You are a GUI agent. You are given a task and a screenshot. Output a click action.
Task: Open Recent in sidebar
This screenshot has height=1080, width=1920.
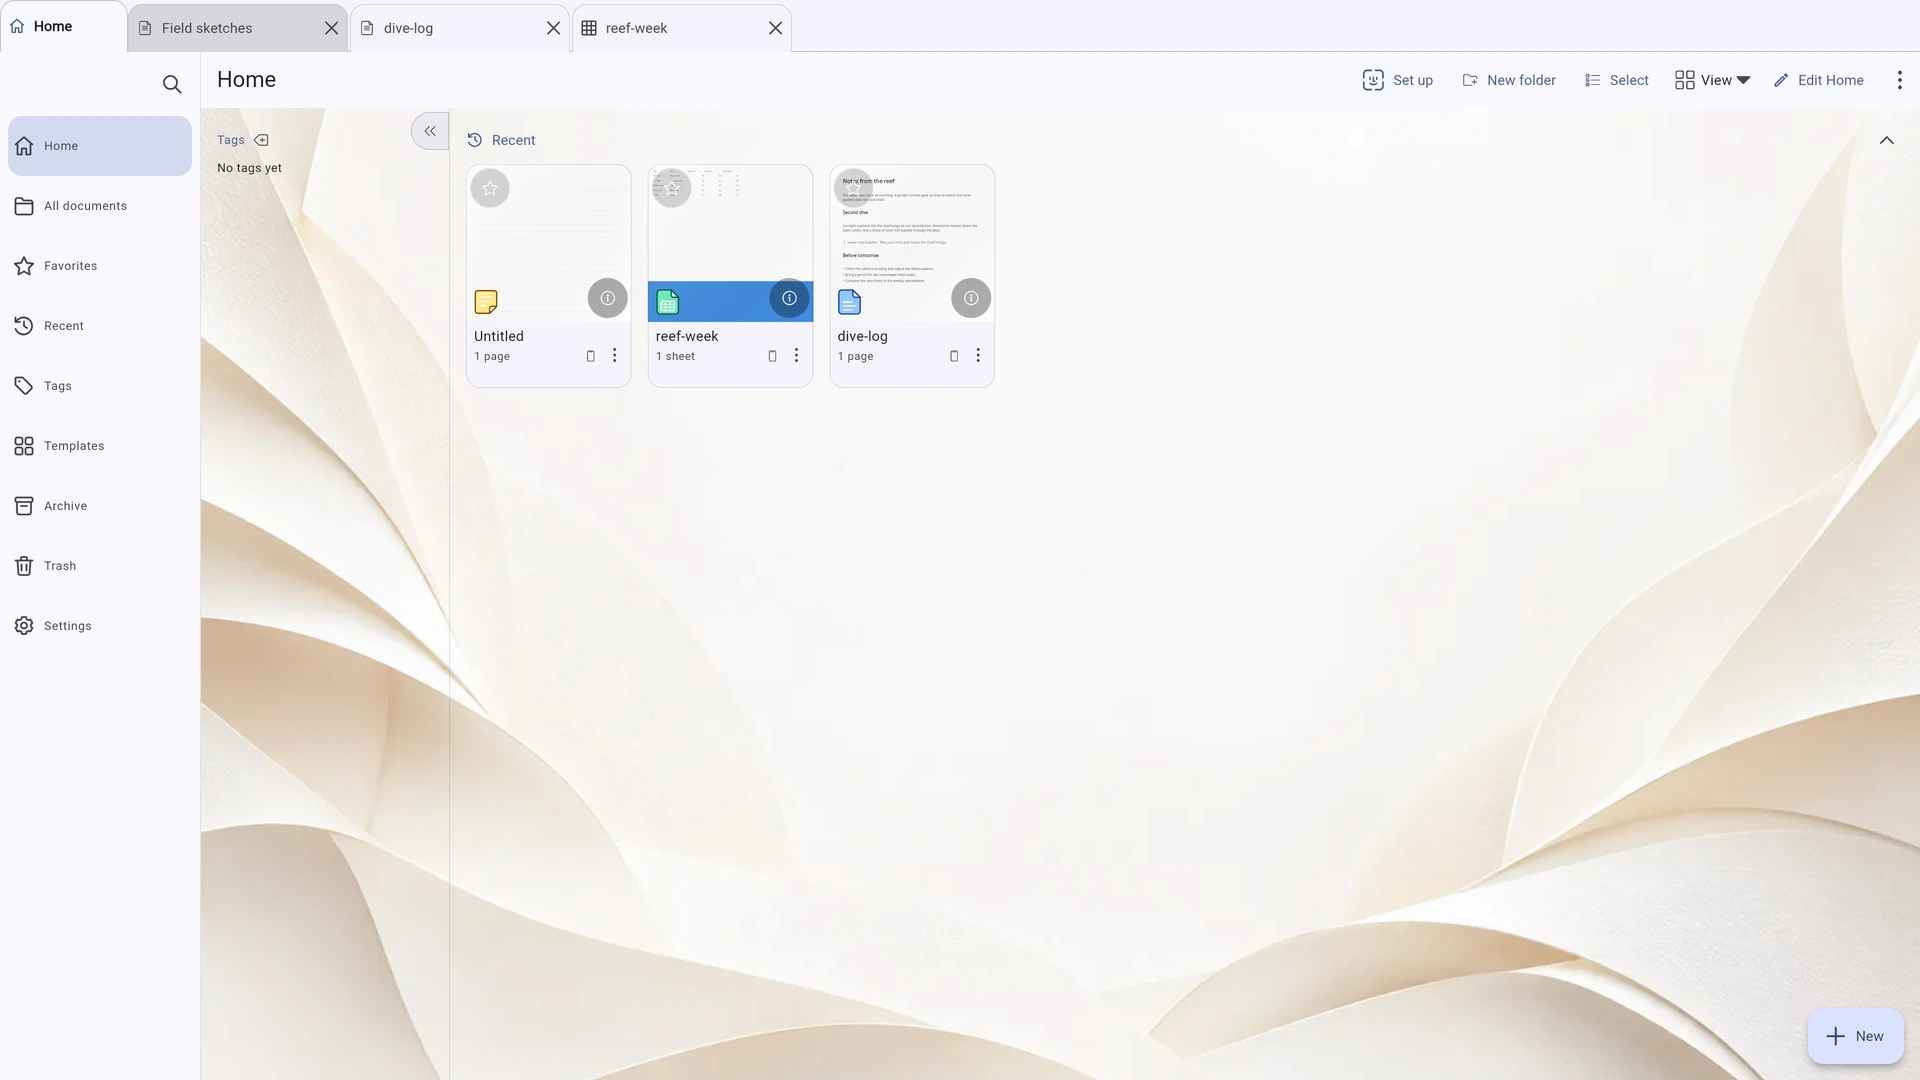click(100, 326)
